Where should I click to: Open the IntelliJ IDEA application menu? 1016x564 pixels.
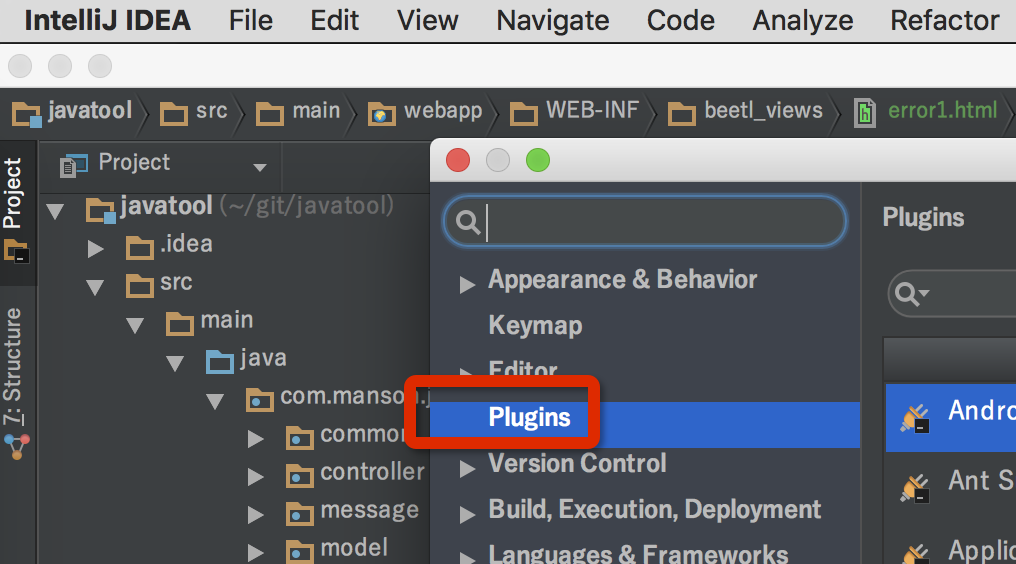(108, 20)
